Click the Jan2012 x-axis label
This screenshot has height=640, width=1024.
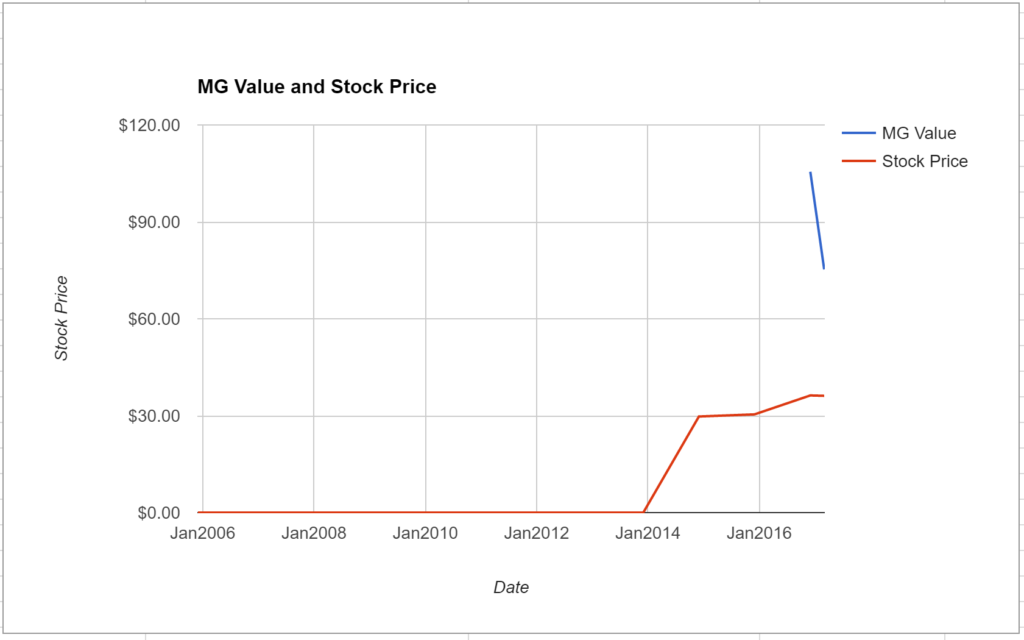pyautogui.click(x=537, y=534)
